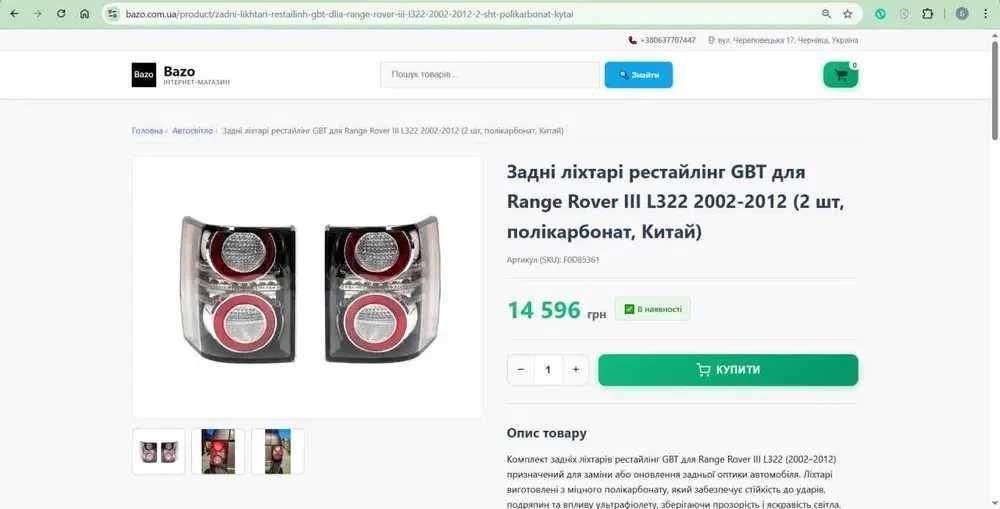Increase quantity with the plus button

coord(576,369)
